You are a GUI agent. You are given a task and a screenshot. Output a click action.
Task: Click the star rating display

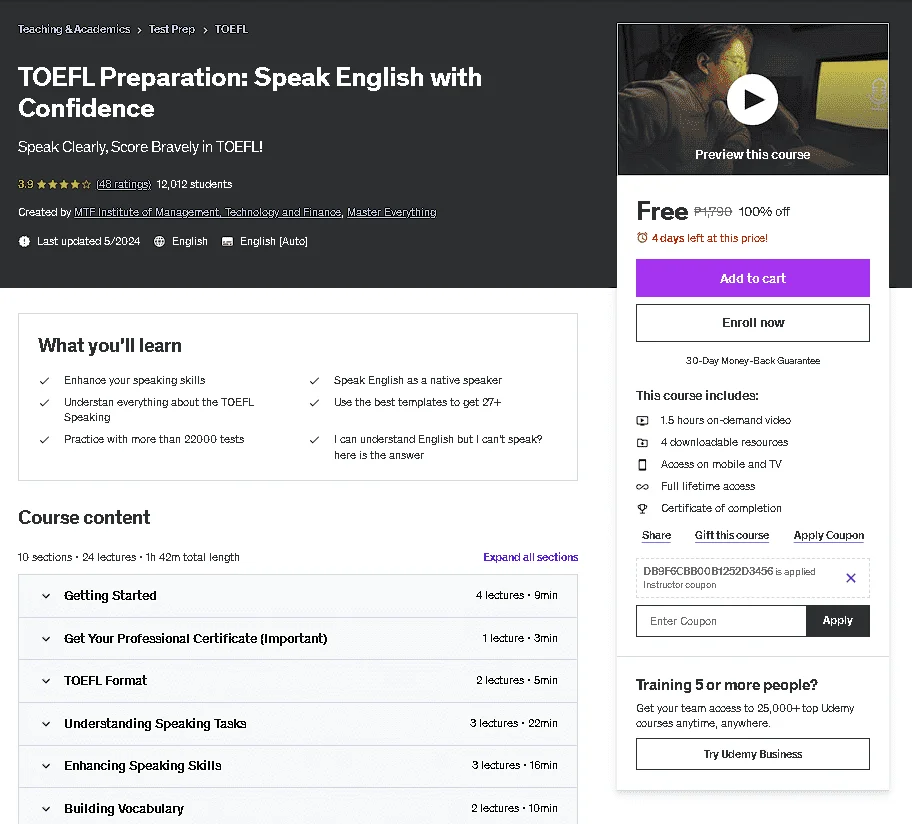[64, 184]
